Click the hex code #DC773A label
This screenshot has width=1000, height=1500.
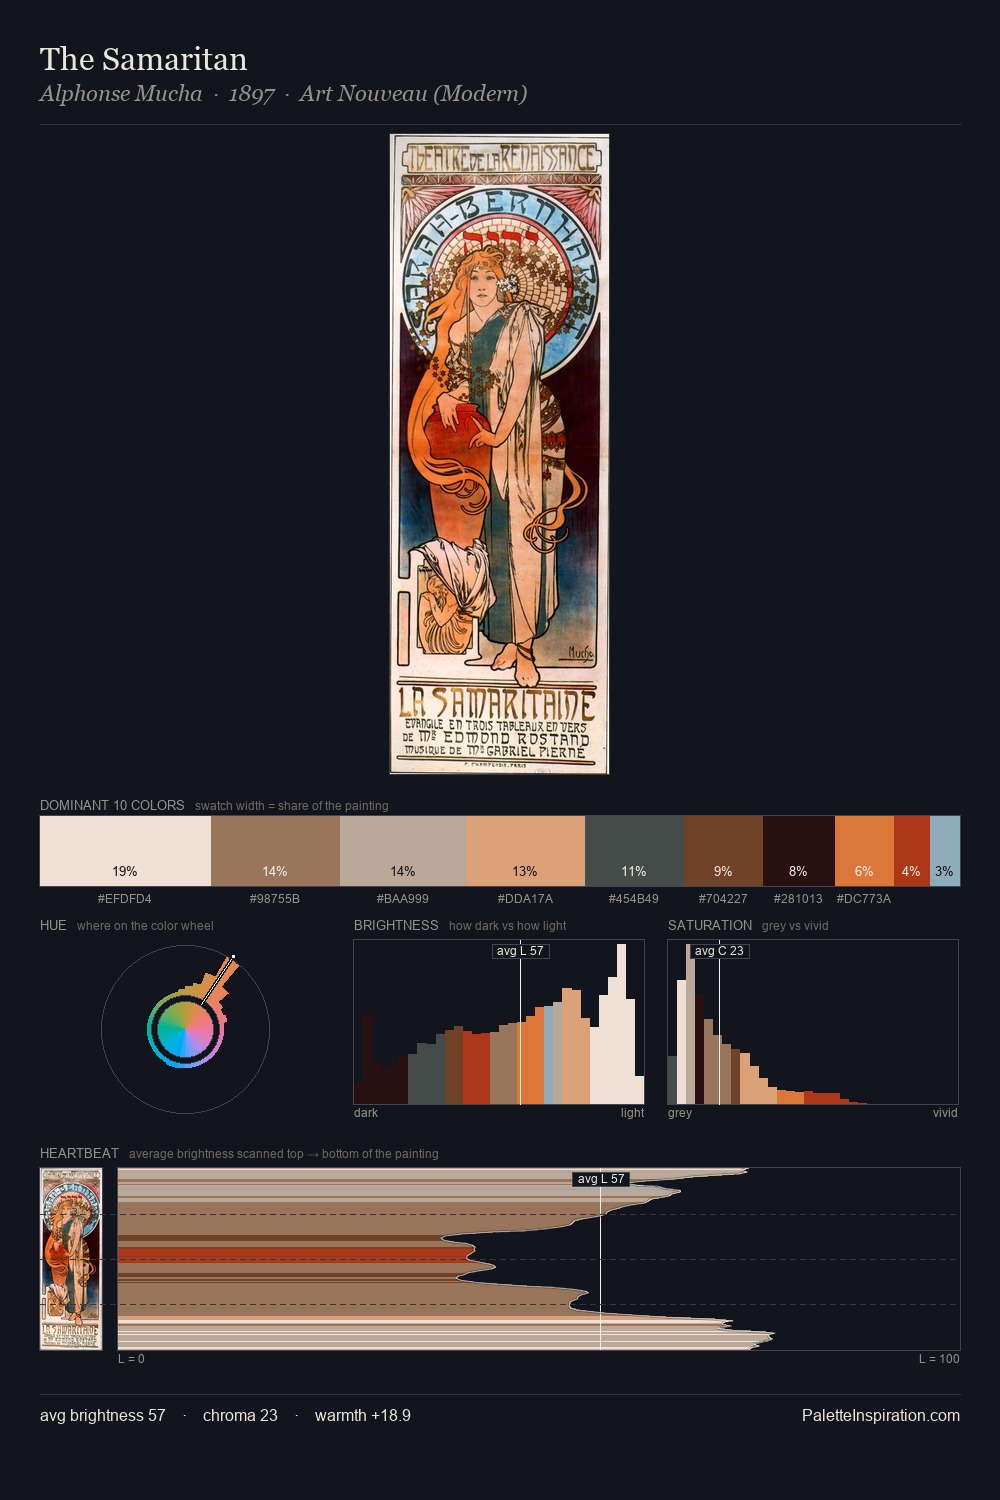click(864, 899)
